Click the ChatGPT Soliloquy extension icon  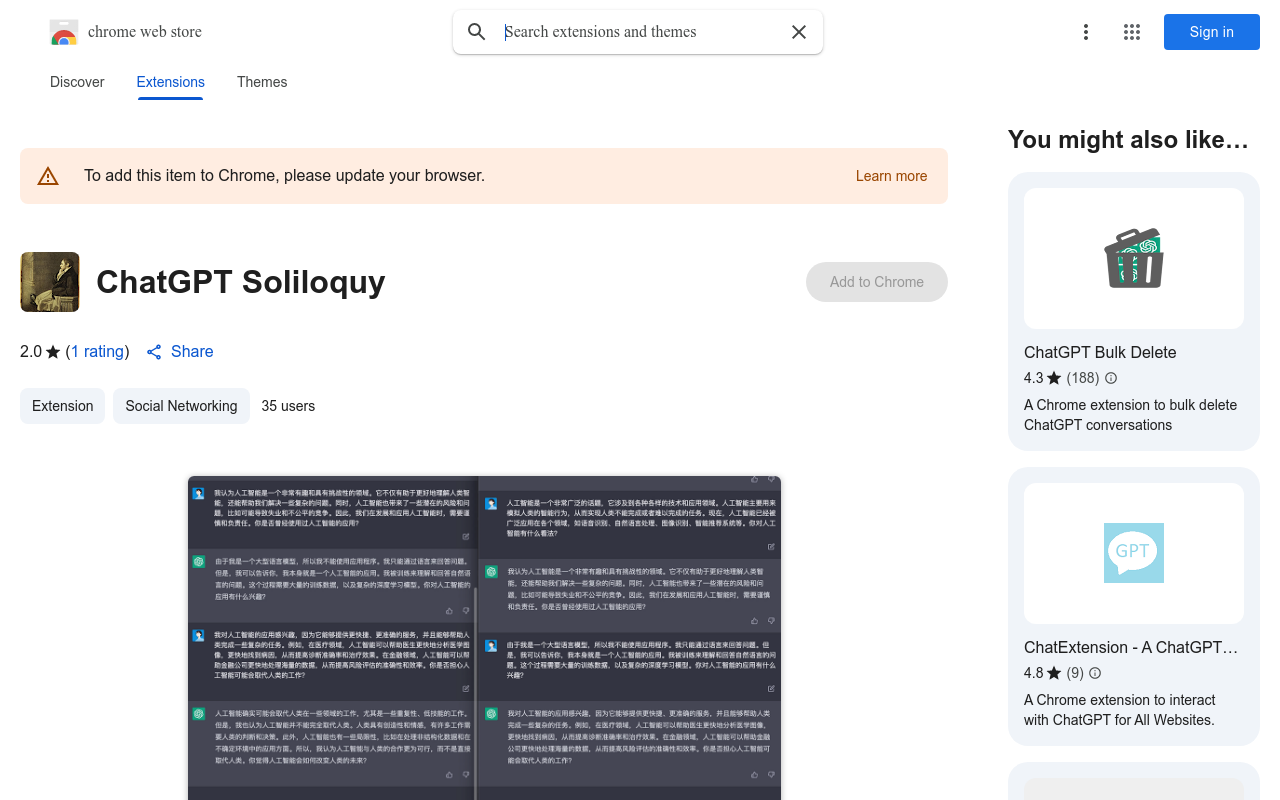50,282
